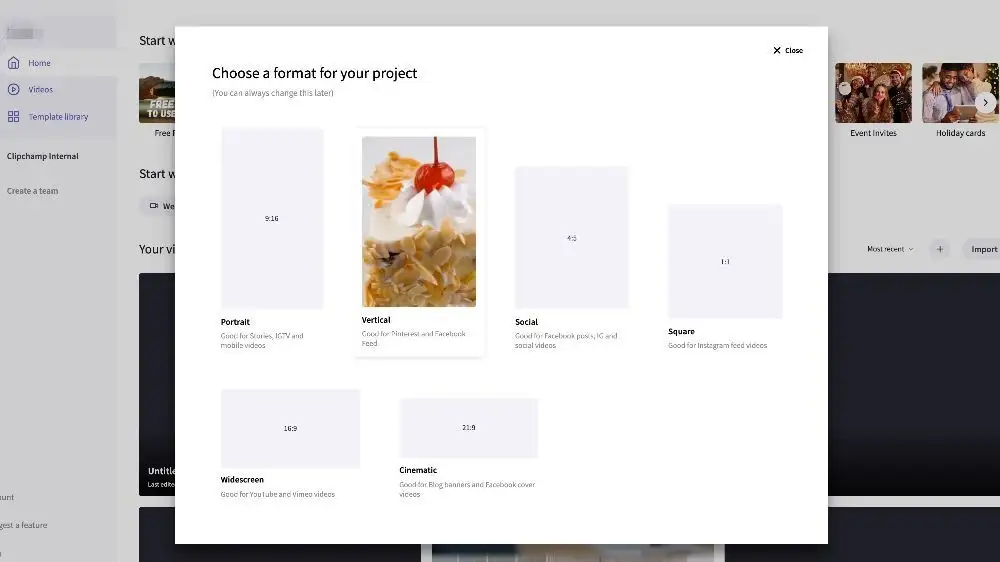1000x562 pixels.
Task: Open Videos section in sidebar
Action: [x=40, y=90]
